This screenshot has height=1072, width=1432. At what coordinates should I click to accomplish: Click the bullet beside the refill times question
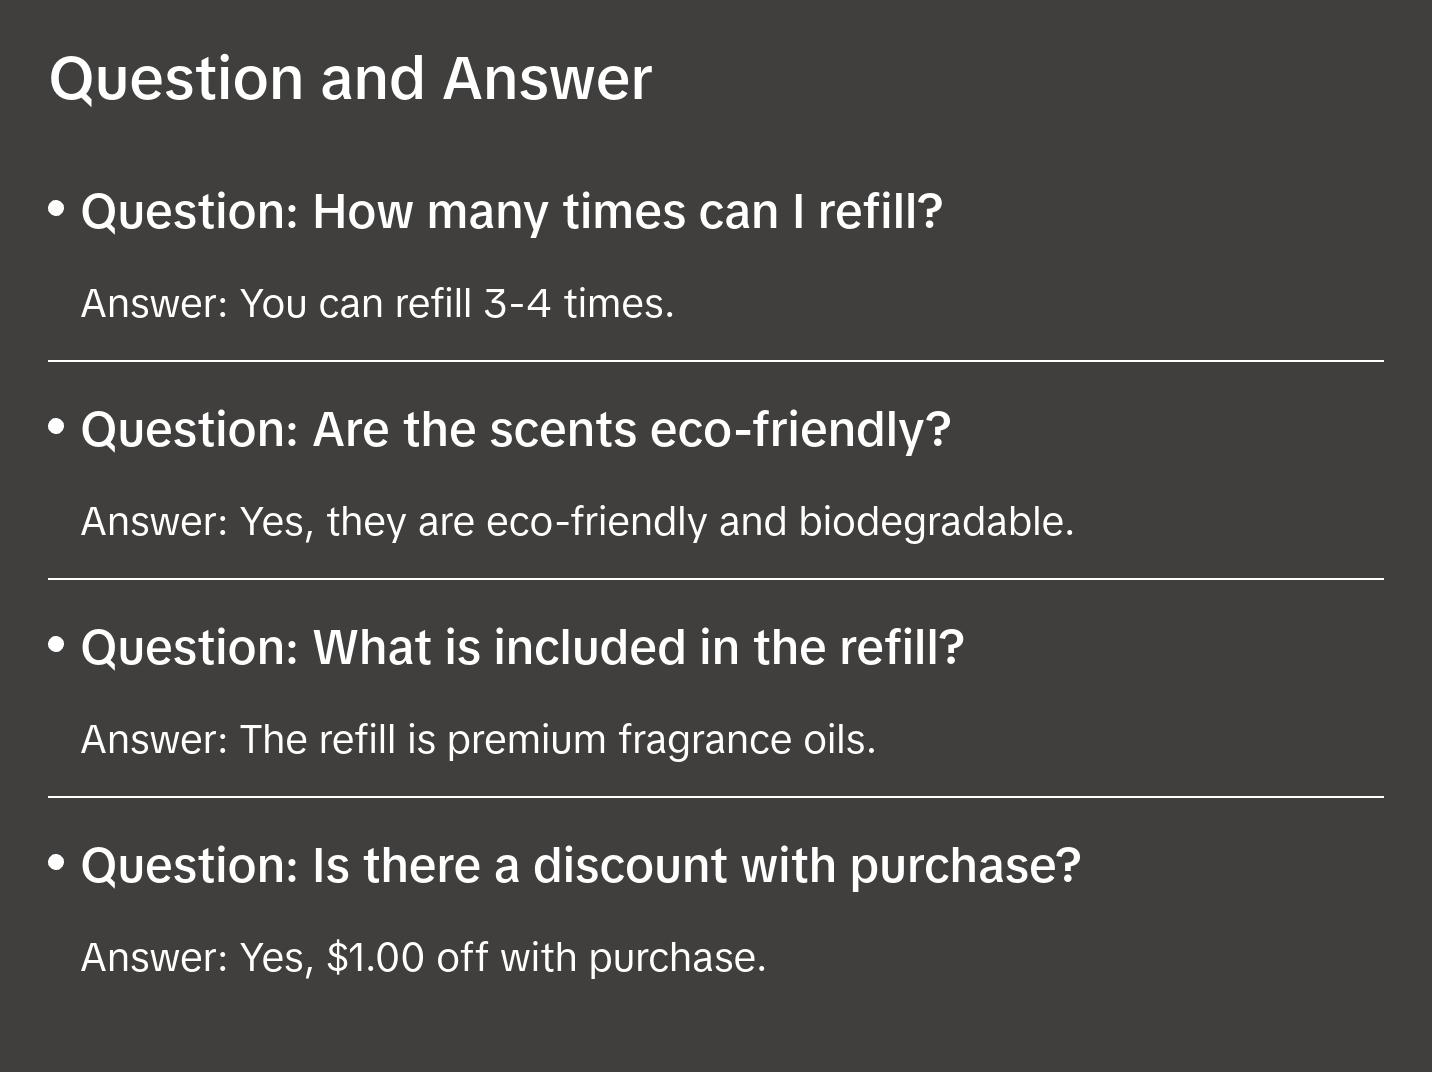point(57,210)
